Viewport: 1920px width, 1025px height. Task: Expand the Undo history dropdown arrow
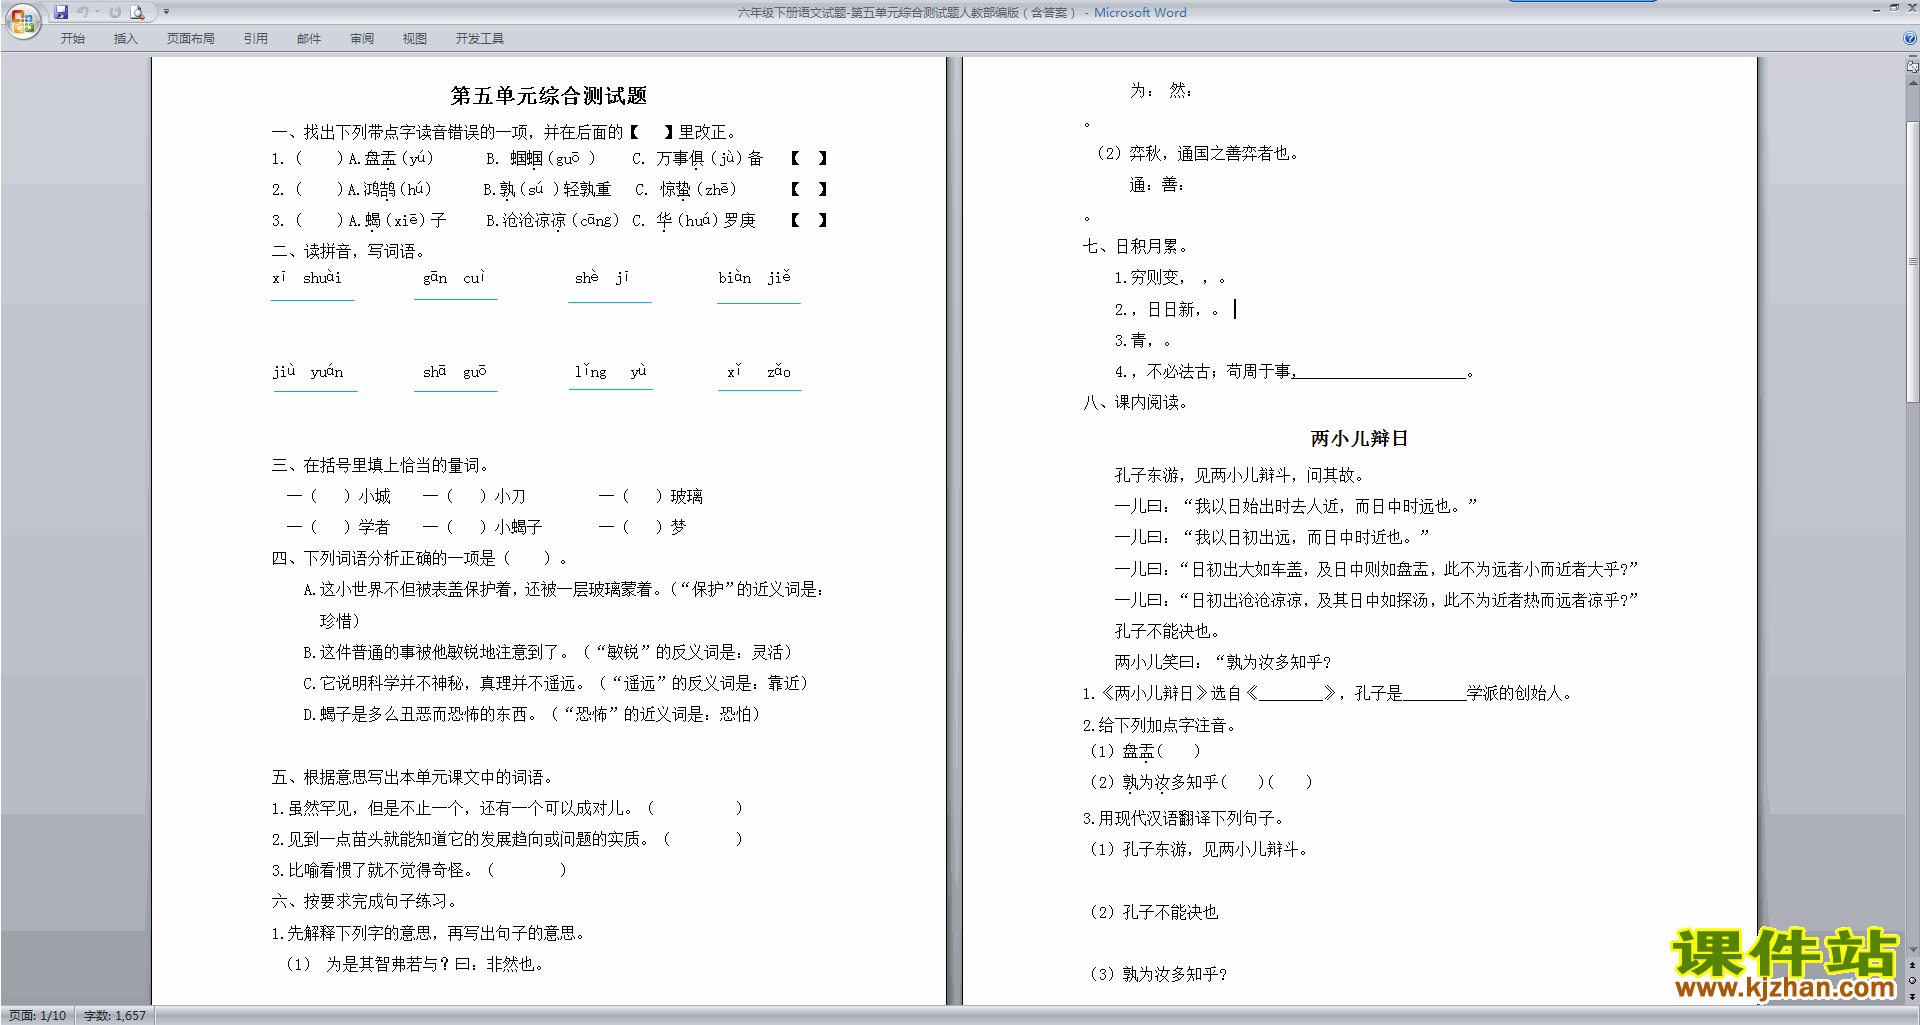pyautogui.click(x=97, y=12)
